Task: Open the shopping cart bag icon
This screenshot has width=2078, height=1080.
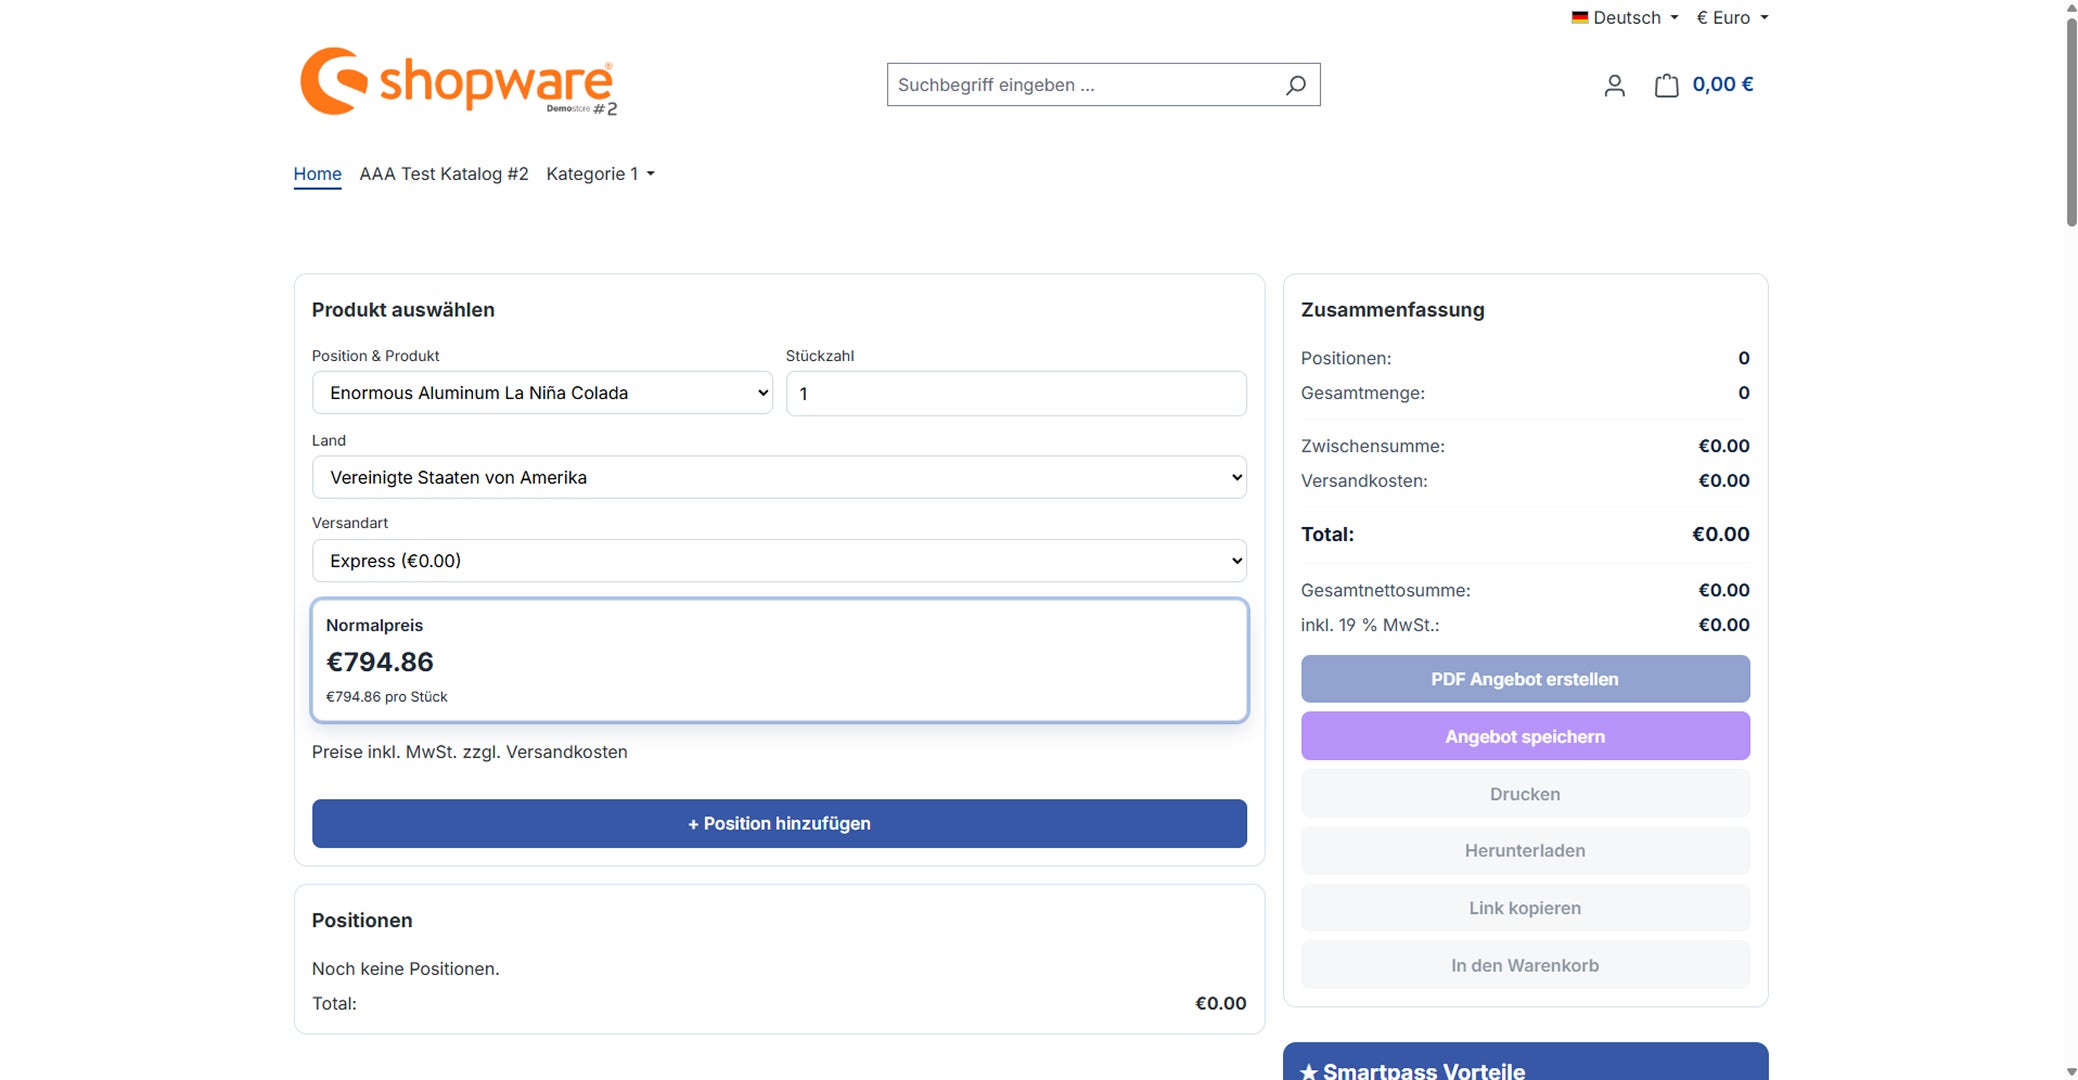Action: click(x=1666, y=86)
